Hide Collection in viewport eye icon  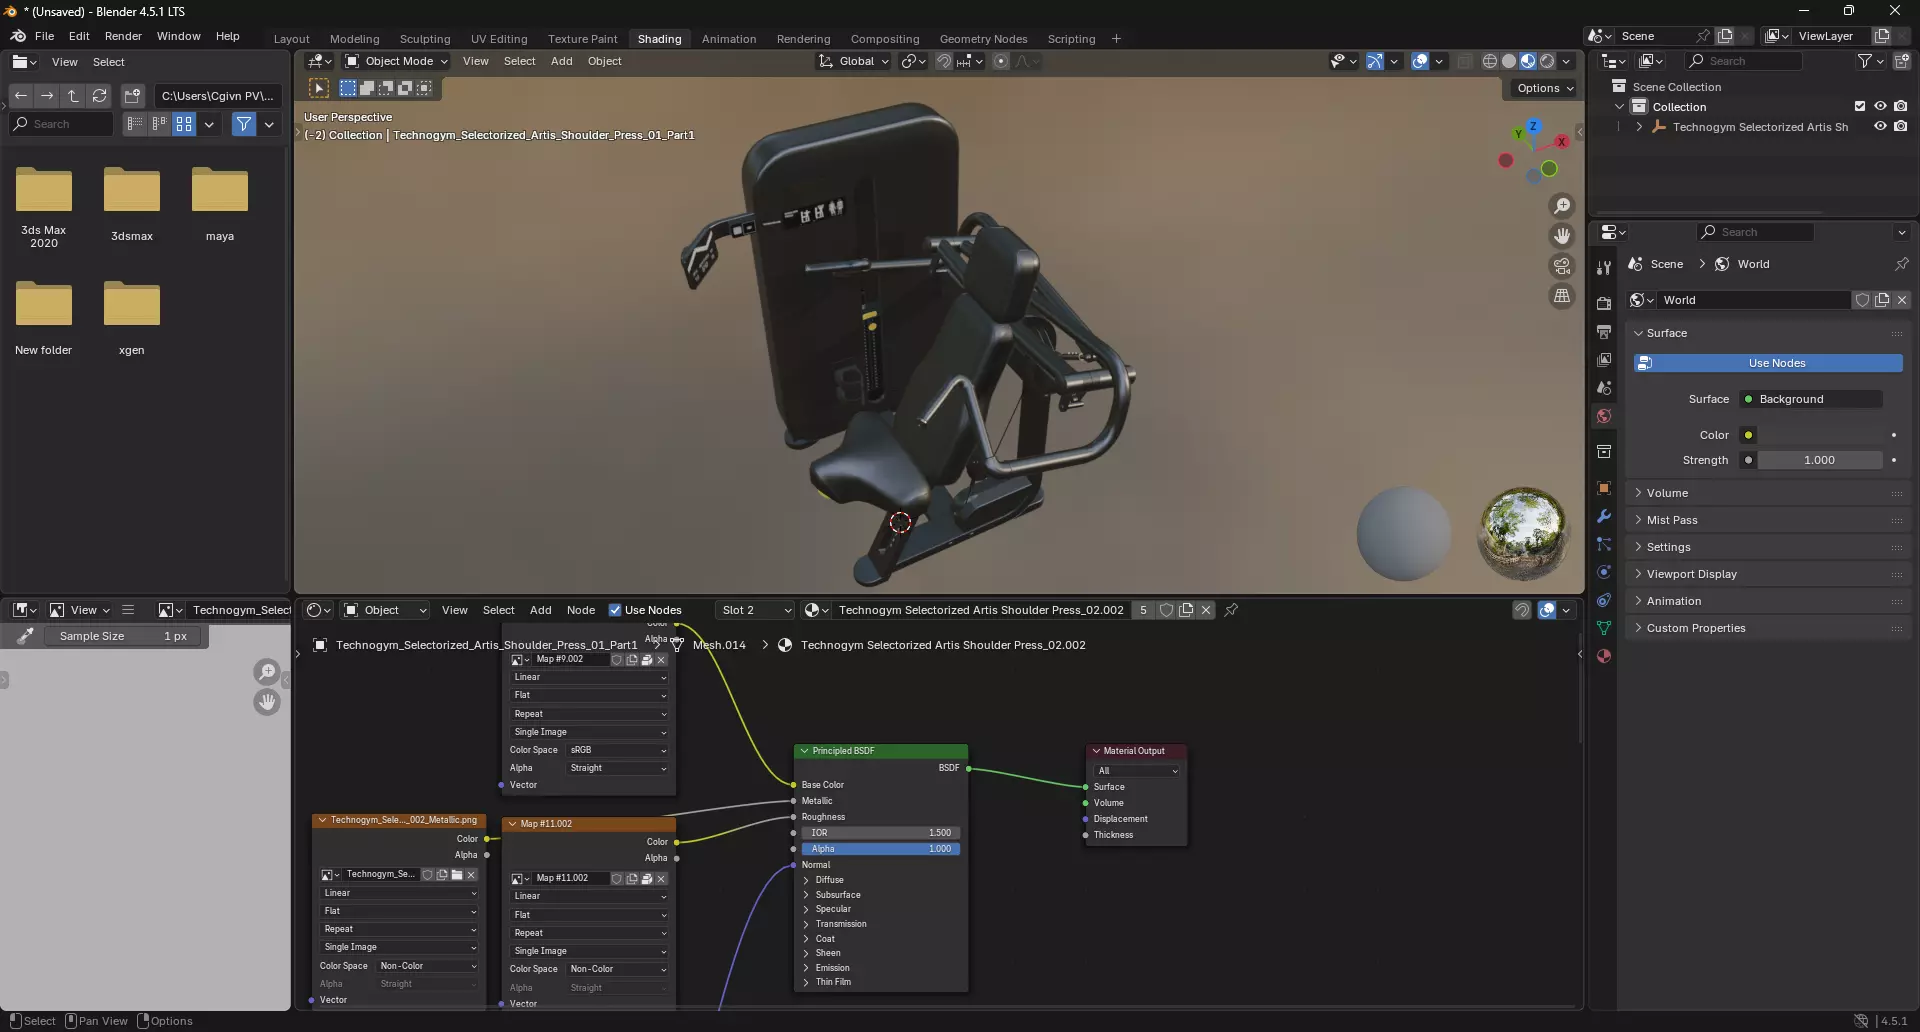[1880, 107]
